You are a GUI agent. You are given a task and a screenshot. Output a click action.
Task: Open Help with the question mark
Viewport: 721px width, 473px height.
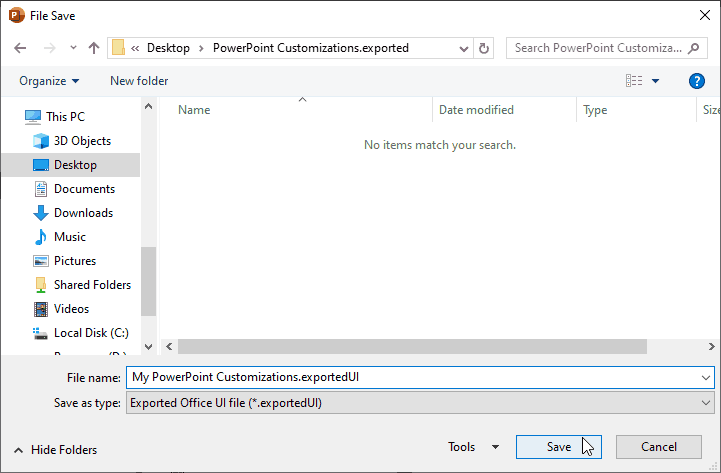click(697, 81)
